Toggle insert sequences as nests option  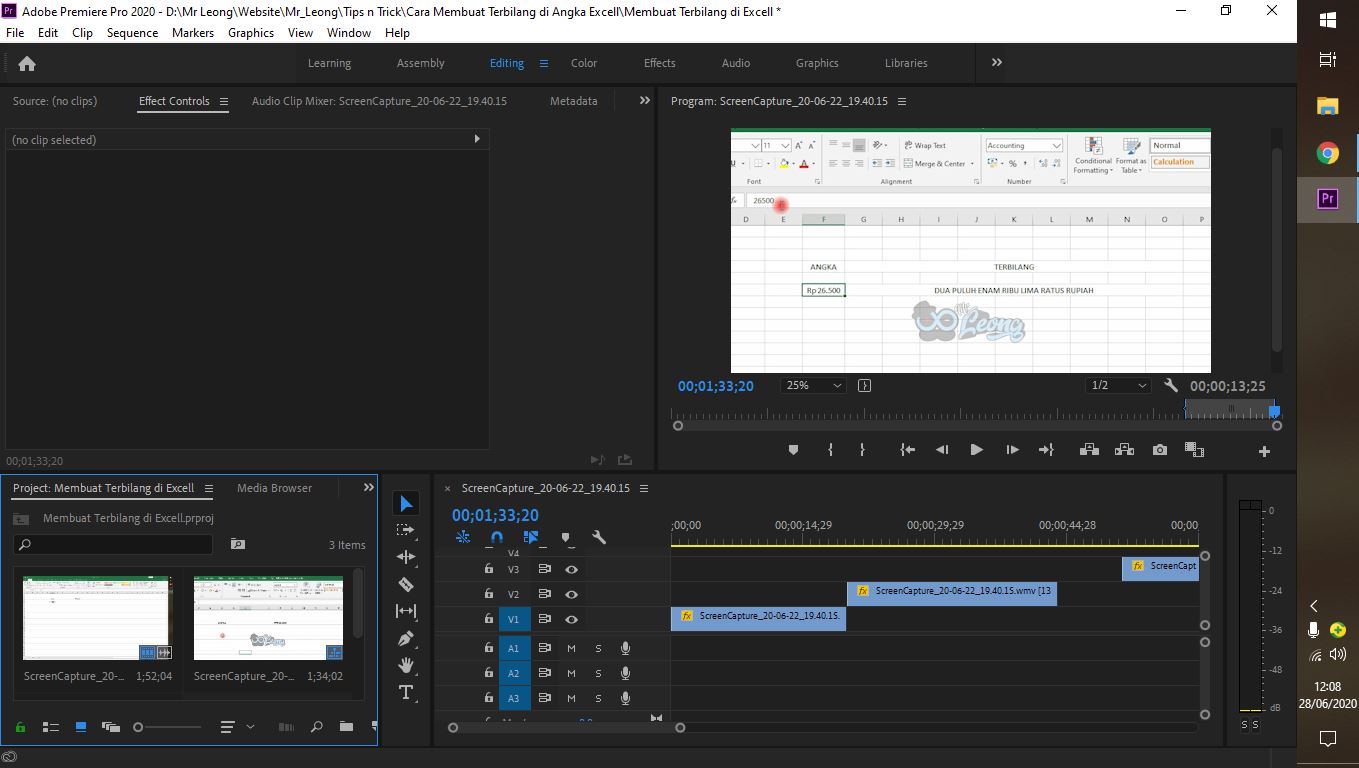(x=463, y=537)
